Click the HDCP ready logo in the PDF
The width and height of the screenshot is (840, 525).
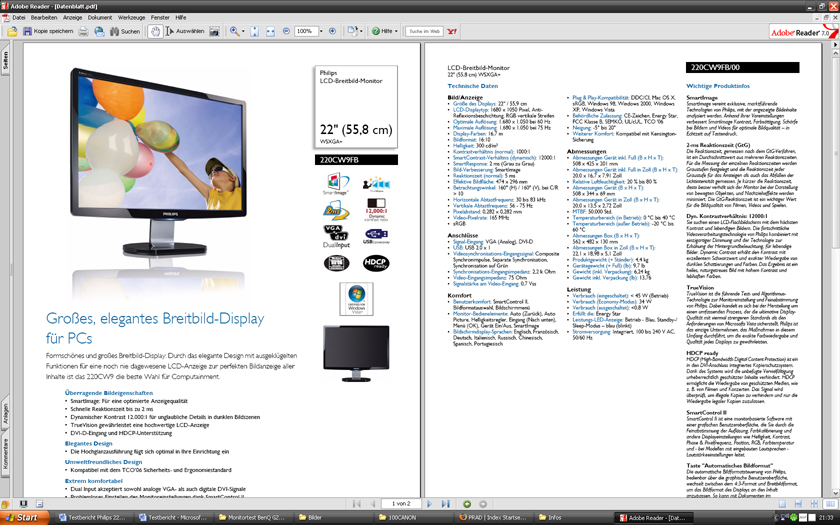pyautogui.click(x=376, y=263)
